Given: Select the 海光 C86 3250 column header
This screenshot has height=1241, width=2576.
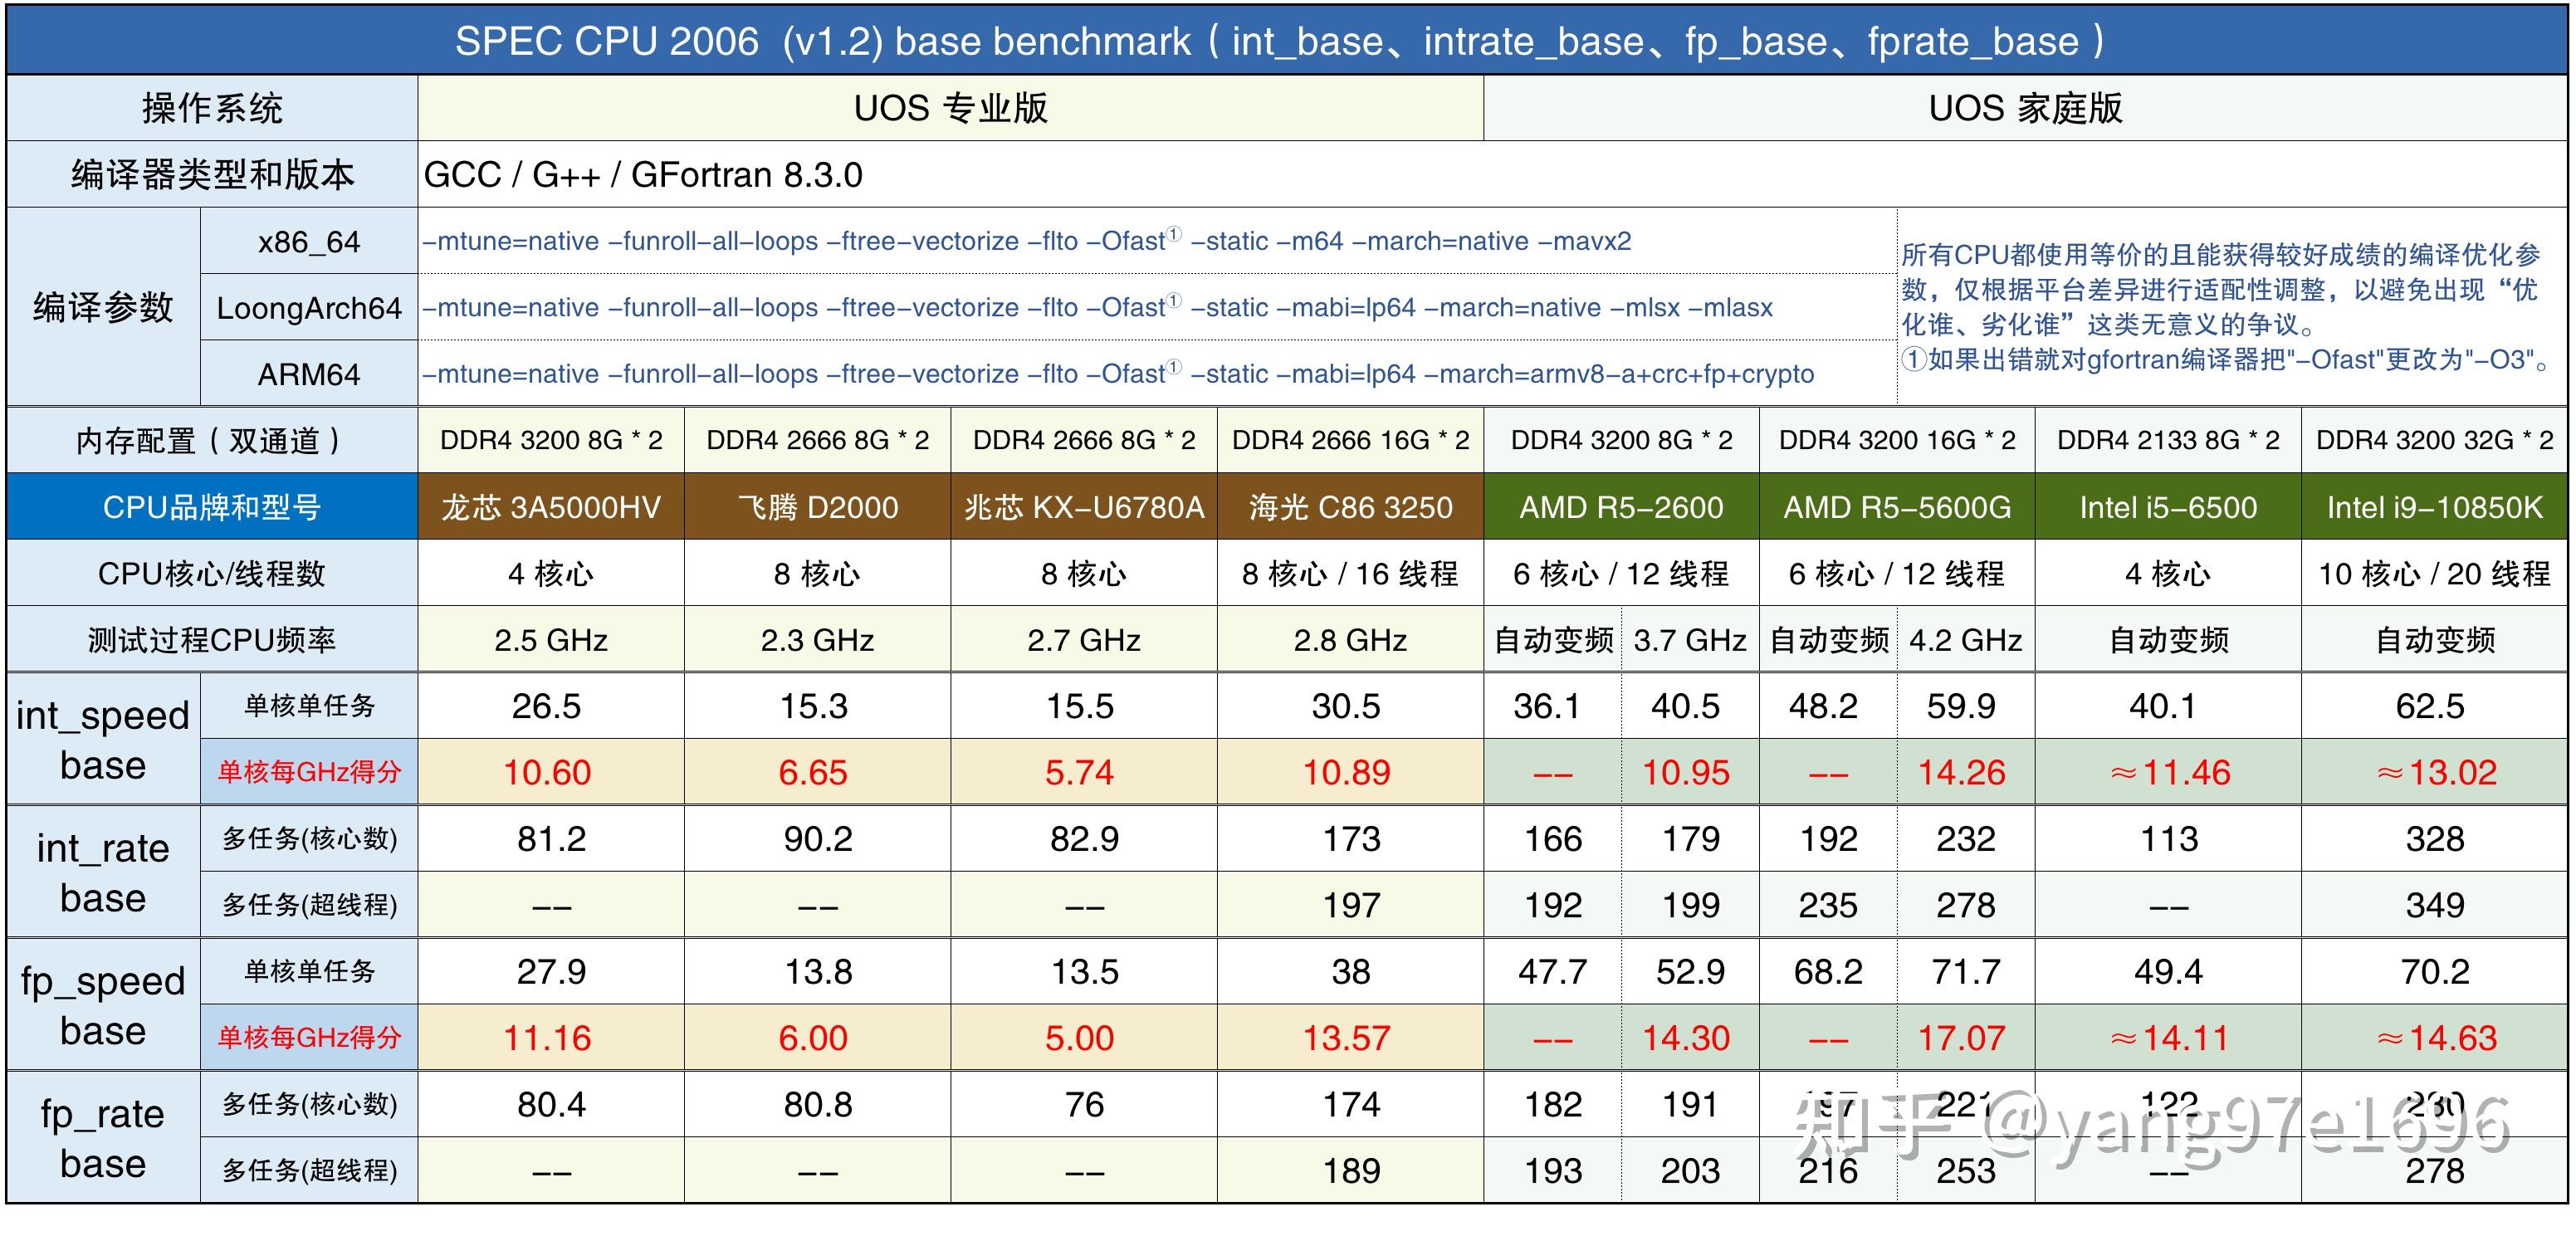Looking at the screenshot, I should pos(1350,507).
